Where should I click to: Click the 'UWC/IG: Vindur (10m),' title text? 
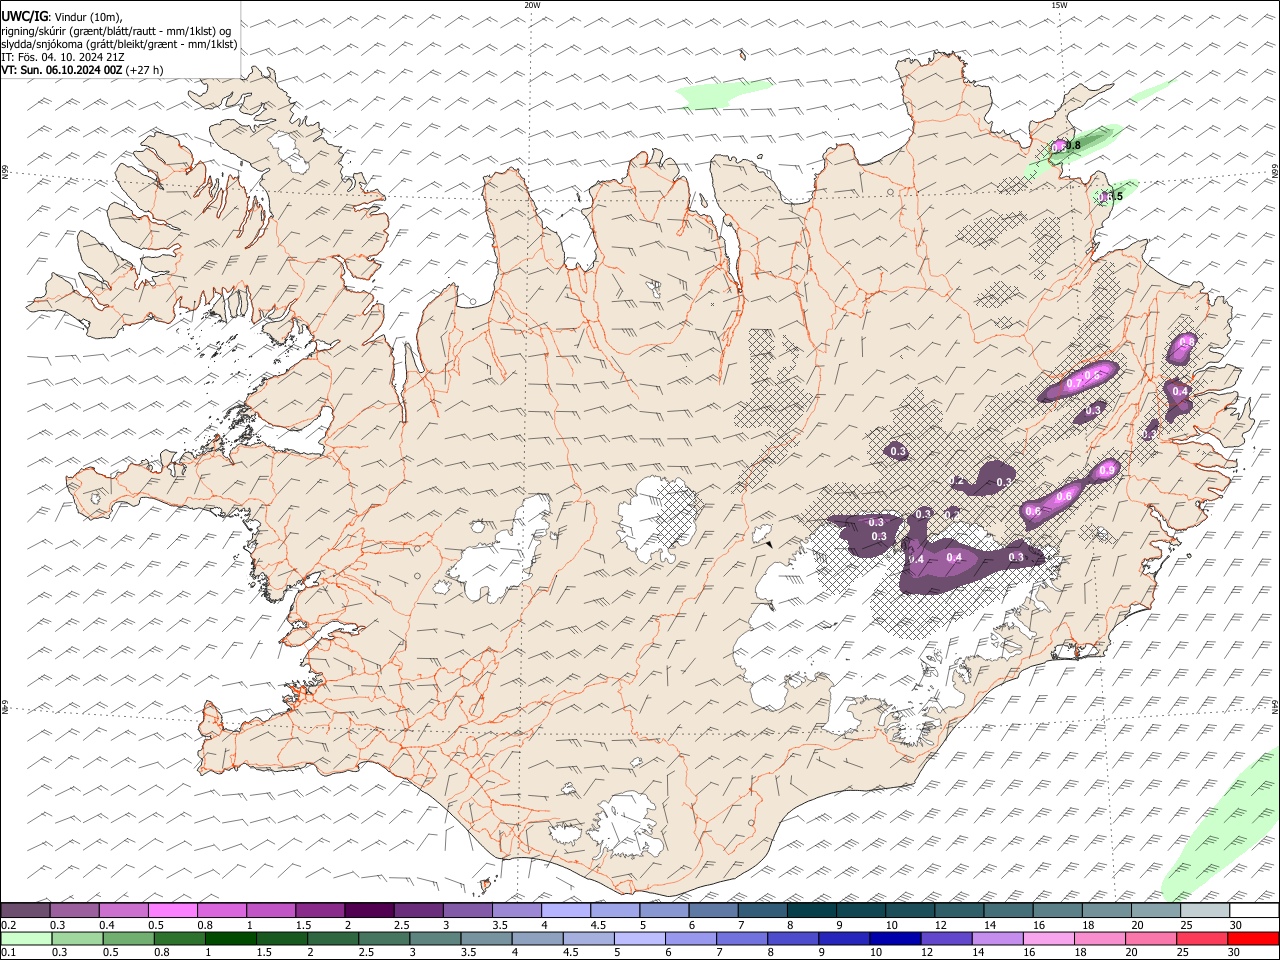[63, 17]
